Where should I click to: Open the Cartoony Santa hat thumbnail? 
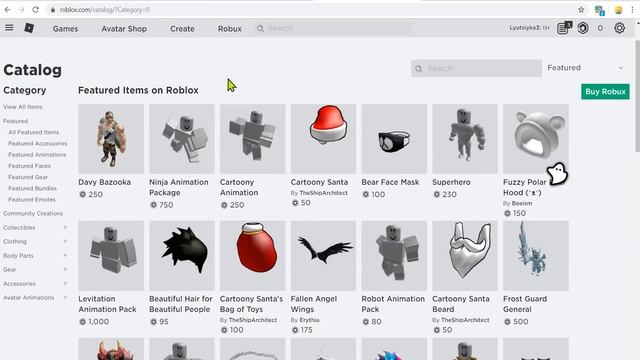[323, 139]
